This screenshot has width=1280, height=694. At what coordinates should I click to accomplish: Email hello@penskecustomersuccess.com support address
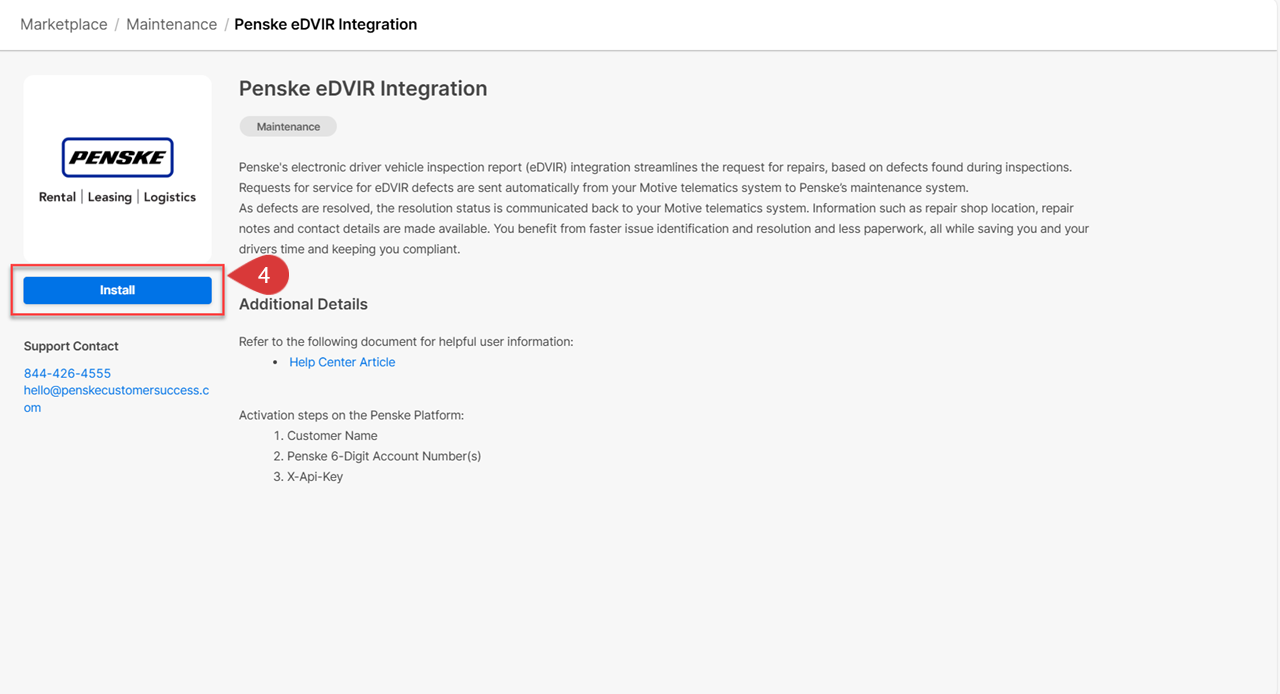click(116, 399)
